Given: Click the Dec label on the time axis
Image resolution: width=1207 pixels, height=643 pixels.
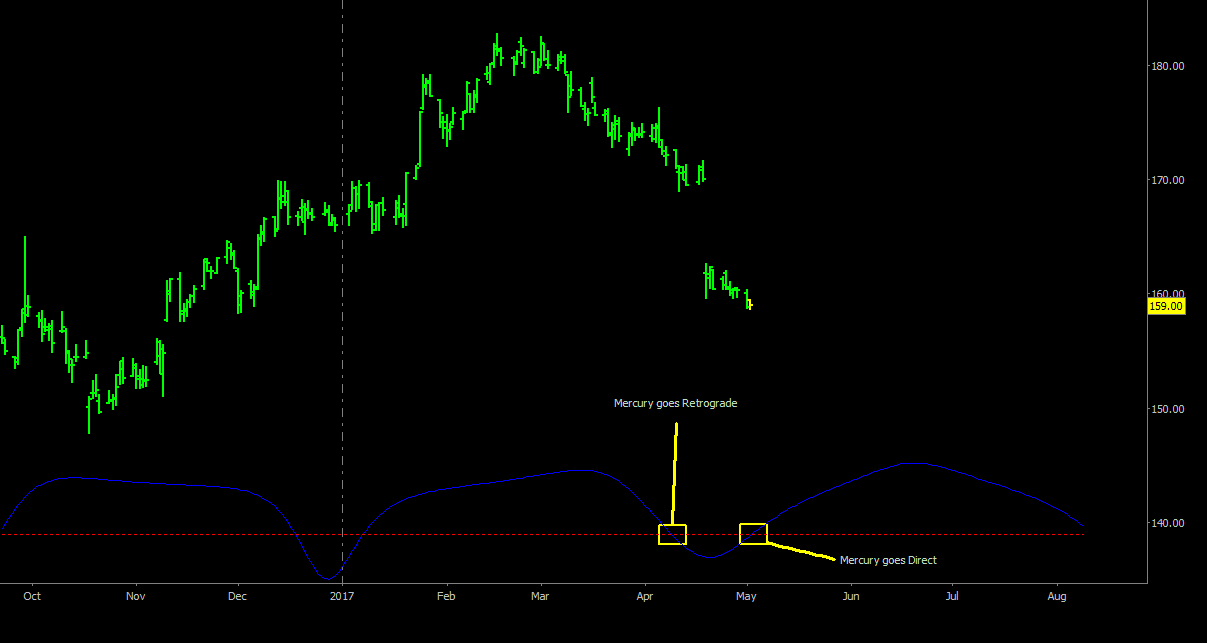Looking at the screenshot, I should (x=238, y=596).
